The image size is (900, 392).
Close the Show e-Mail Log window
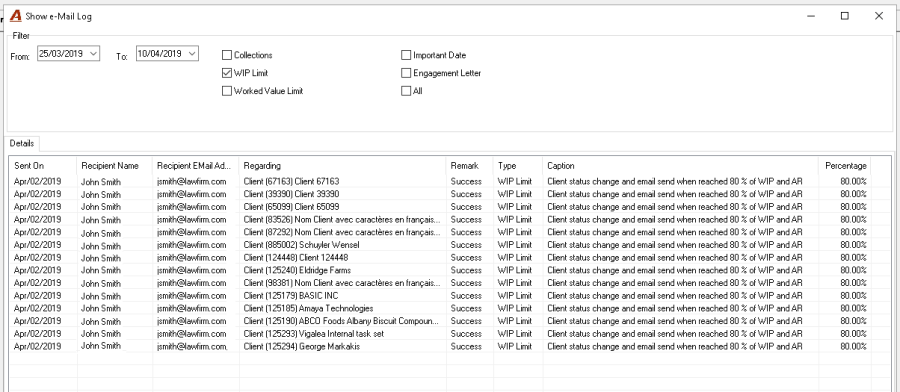tap(879, 16)
